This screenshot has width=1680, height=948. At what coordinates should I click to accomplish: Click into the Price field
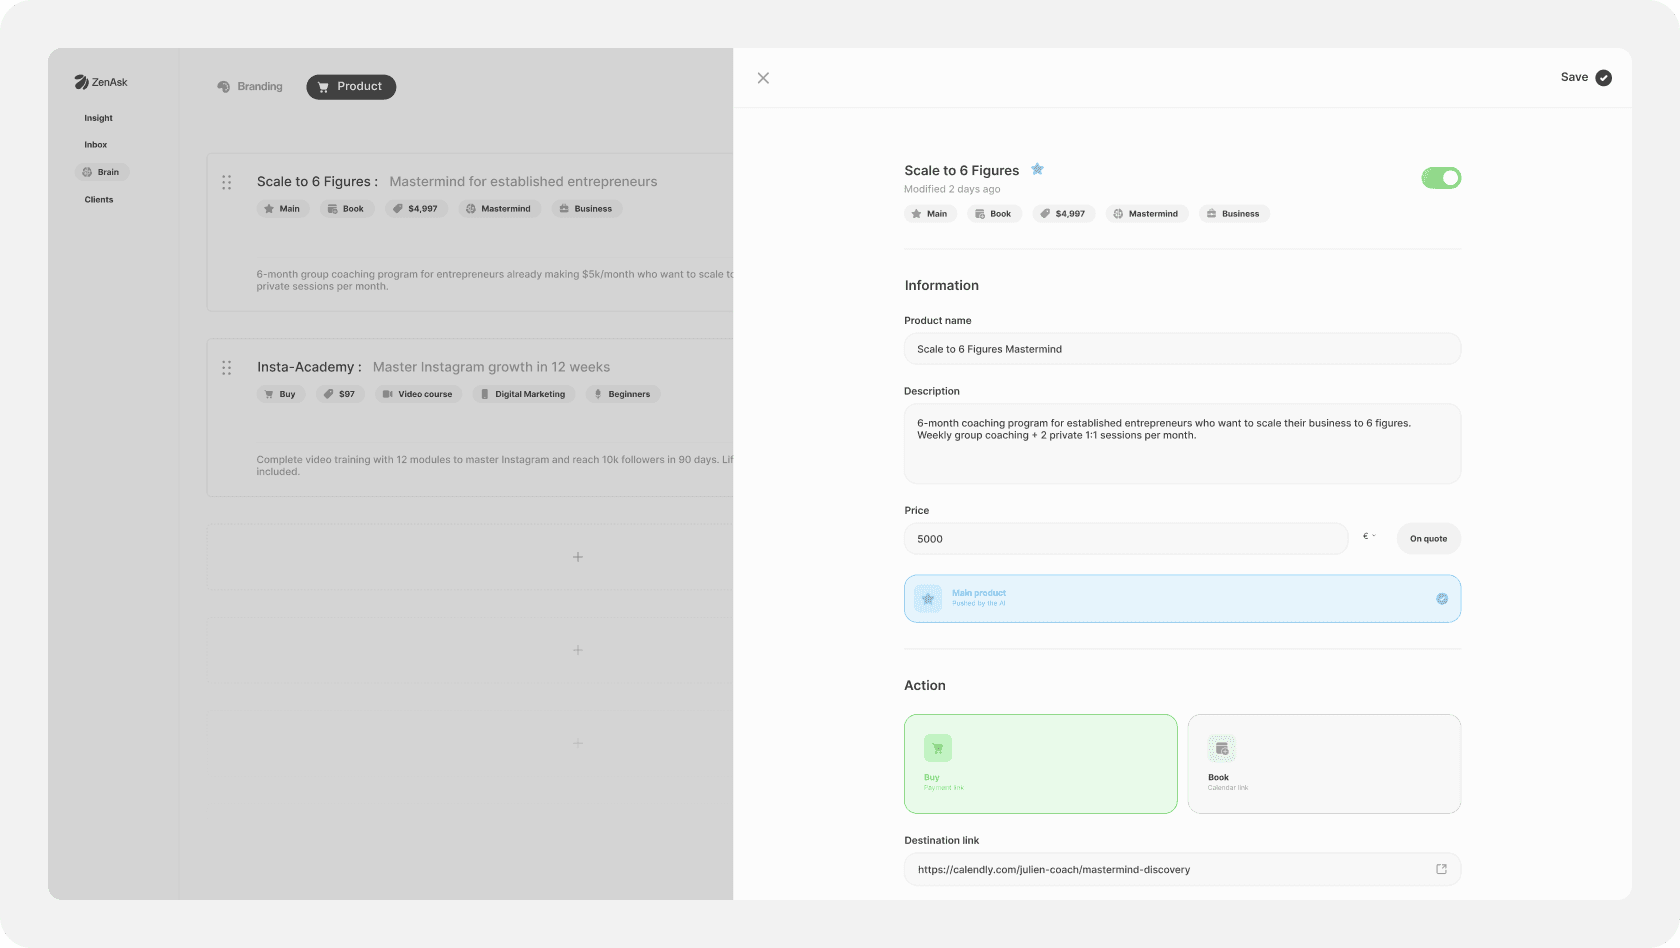pos(1125,539)
